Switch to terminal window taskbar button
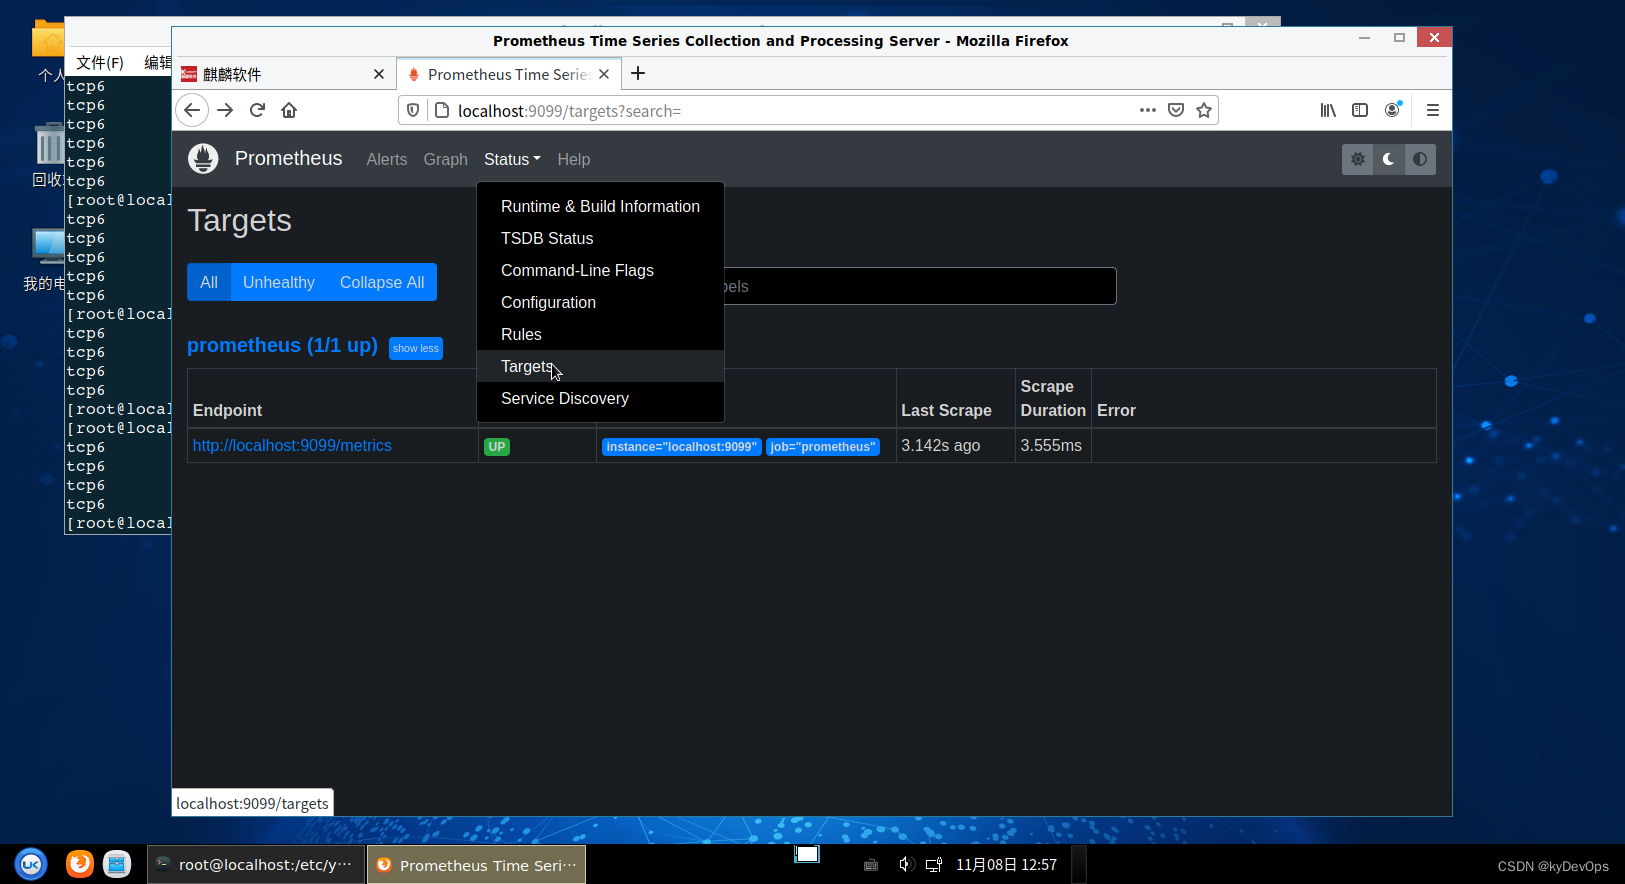 pos(255,865)
